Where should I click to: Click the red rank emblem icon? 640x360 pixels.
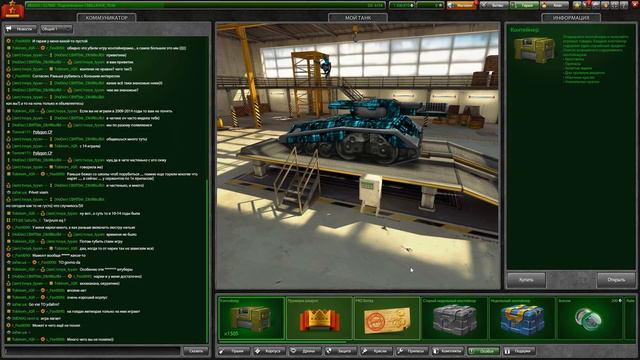click(x=12, y=9)
